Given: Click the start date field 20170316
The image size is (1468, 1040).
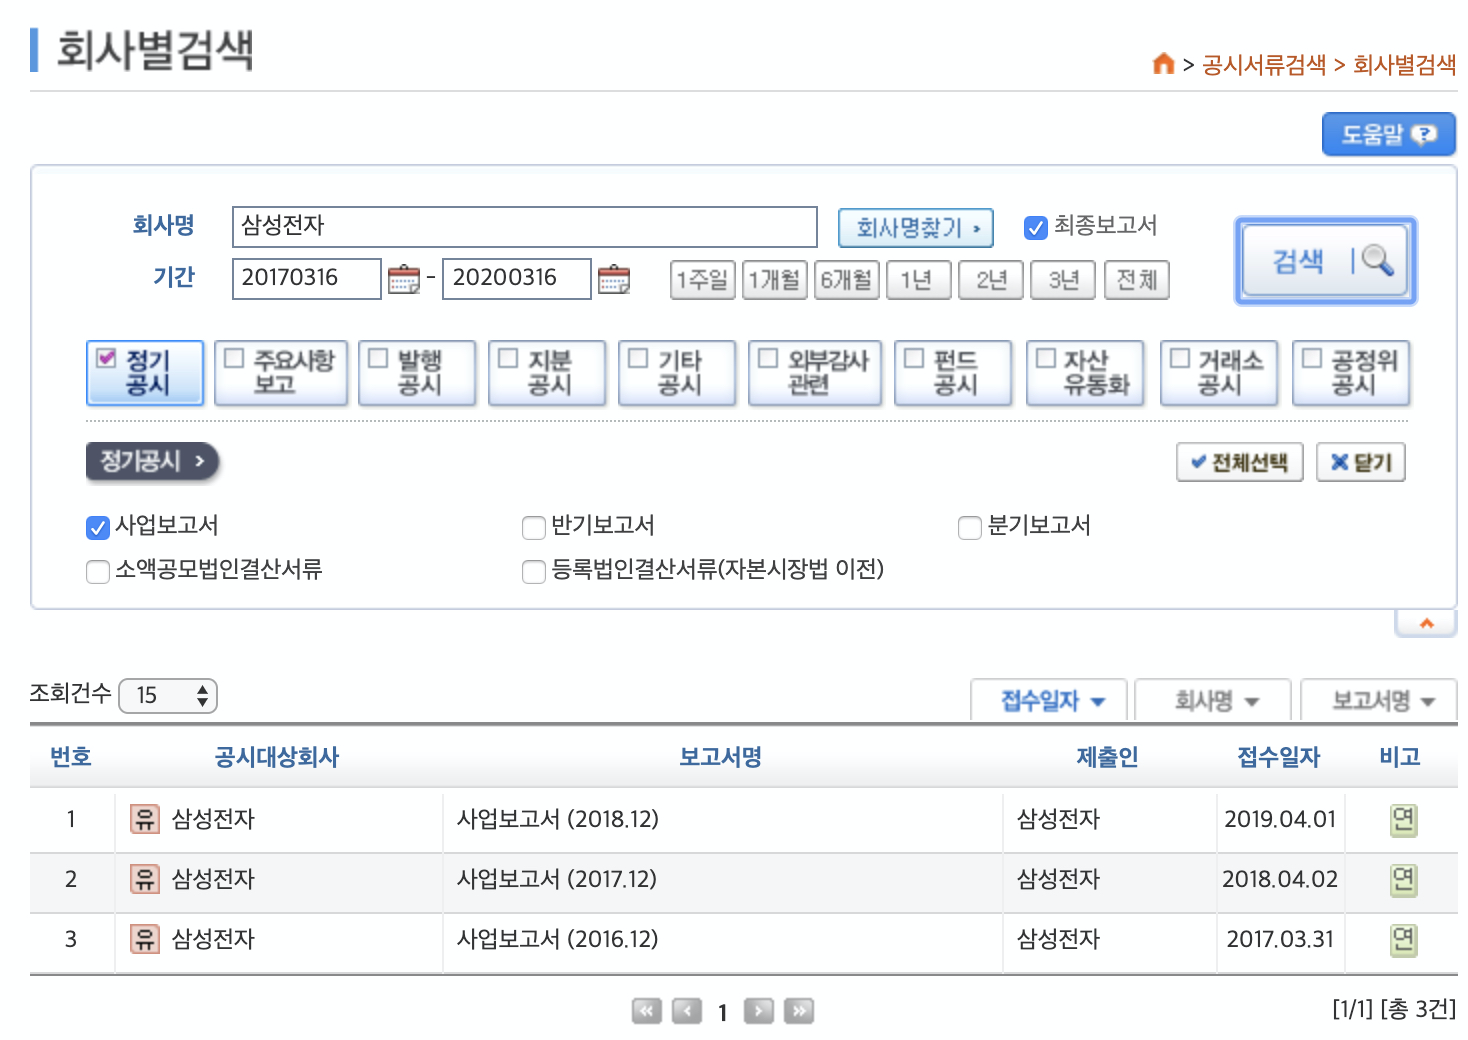Looking at the screenshot, I should (x=307, y=278).
